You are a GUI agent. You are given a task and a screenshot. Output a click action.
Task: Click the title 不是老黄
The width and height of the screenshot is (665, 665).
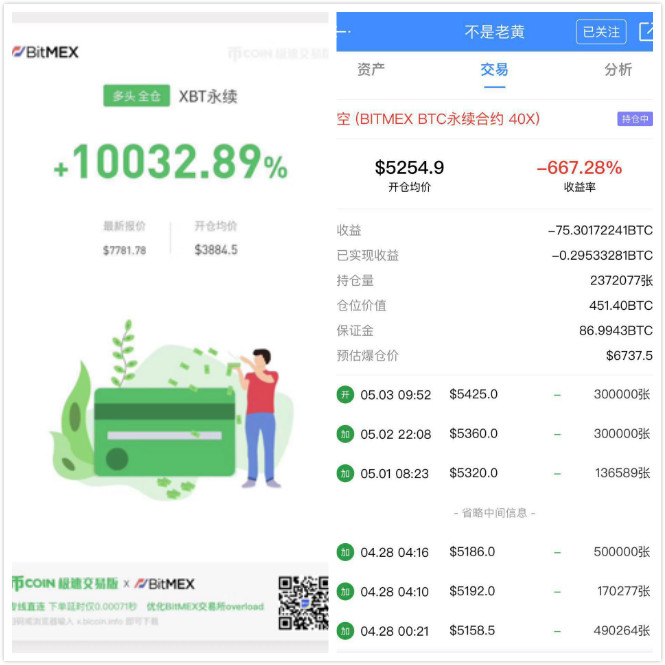(495, 32)
